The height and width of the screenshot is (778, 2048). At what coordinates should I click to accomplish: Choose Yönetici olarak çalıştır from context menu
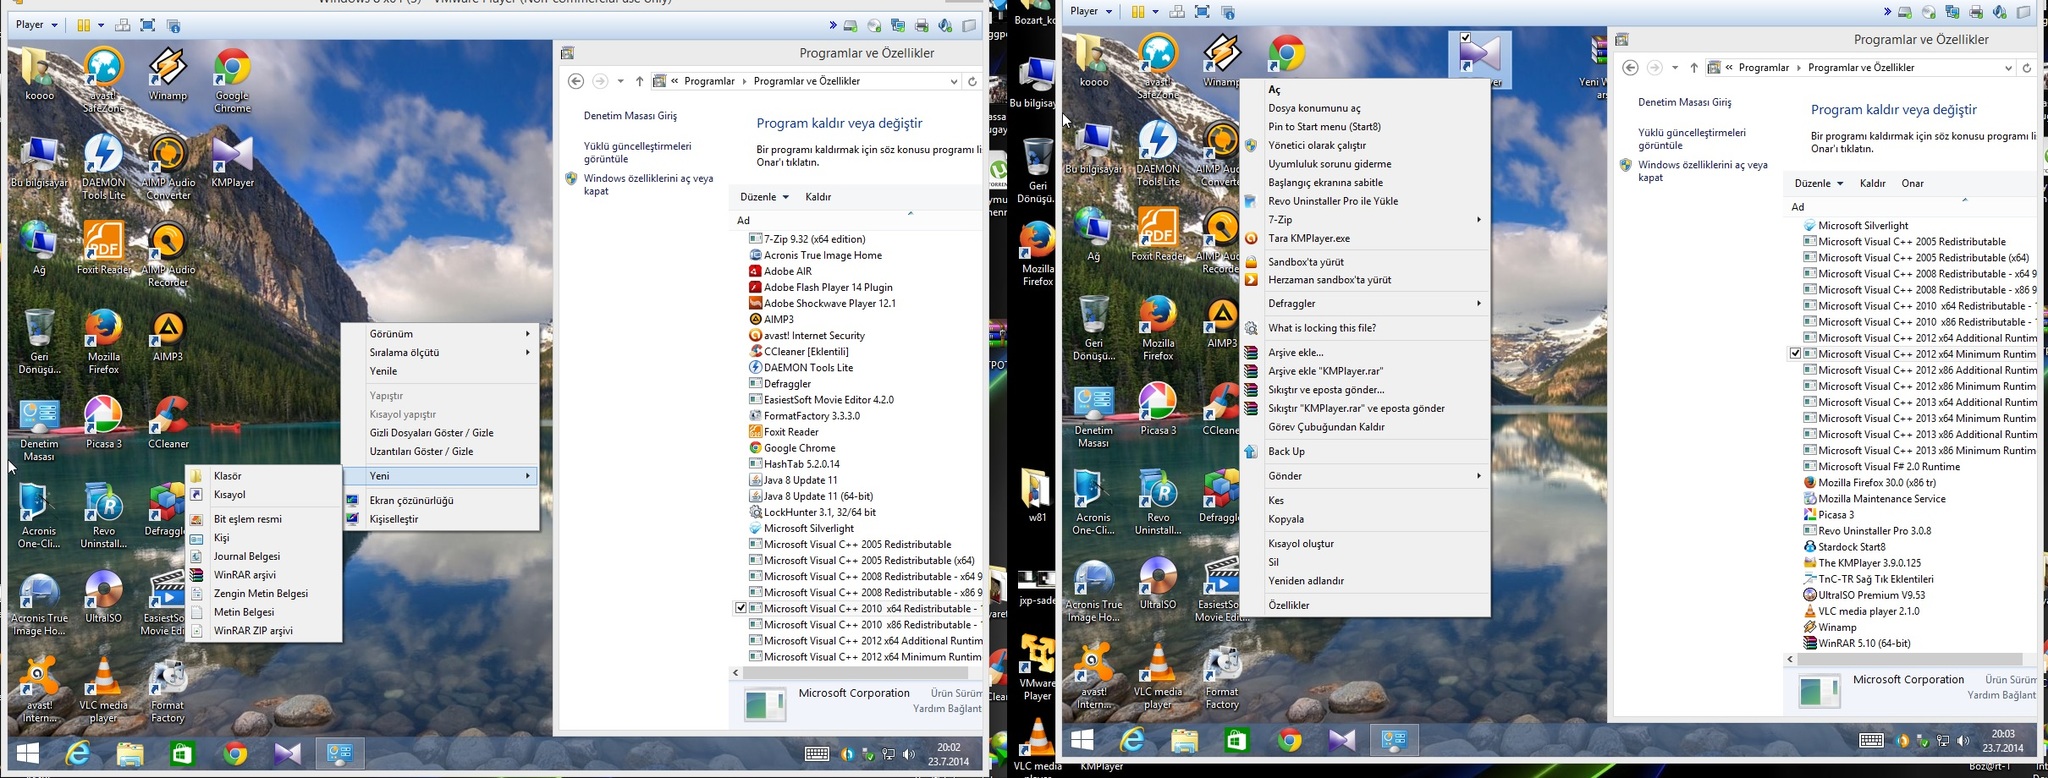[1316, 145]
